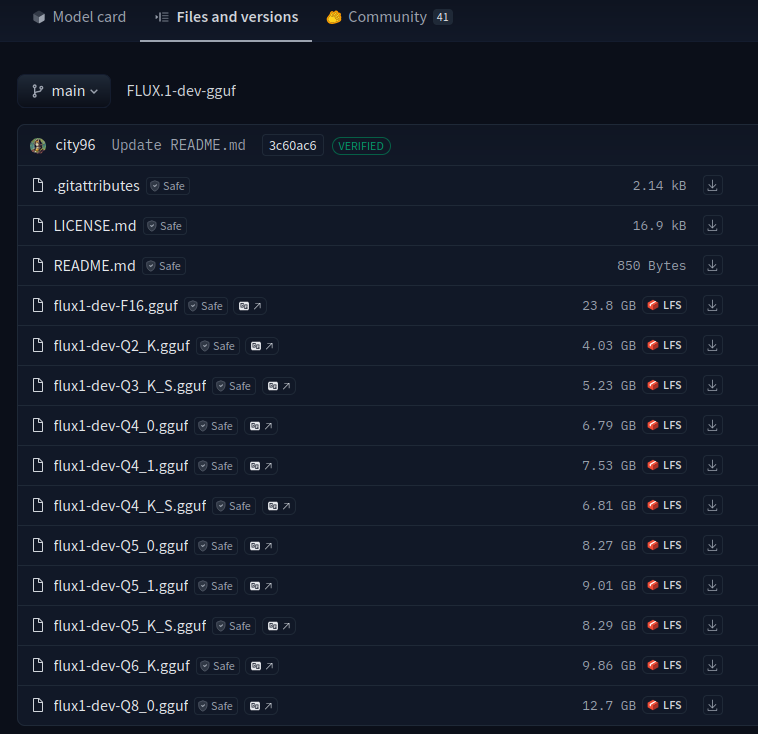Viewport: 758px width, 734px height.
Task: Open the Update README.md commit message
Action: coord(178,145)
